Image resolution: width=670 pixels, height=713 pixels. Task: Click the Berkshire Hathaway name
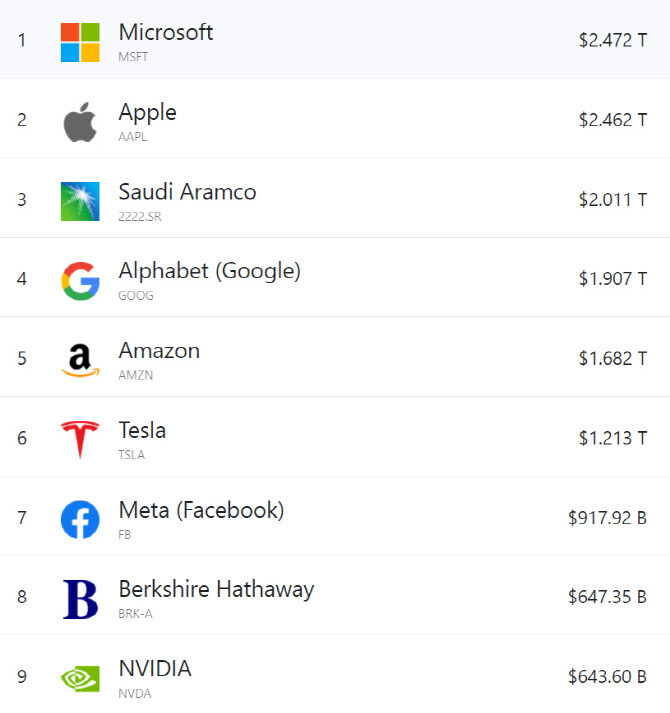216,590
